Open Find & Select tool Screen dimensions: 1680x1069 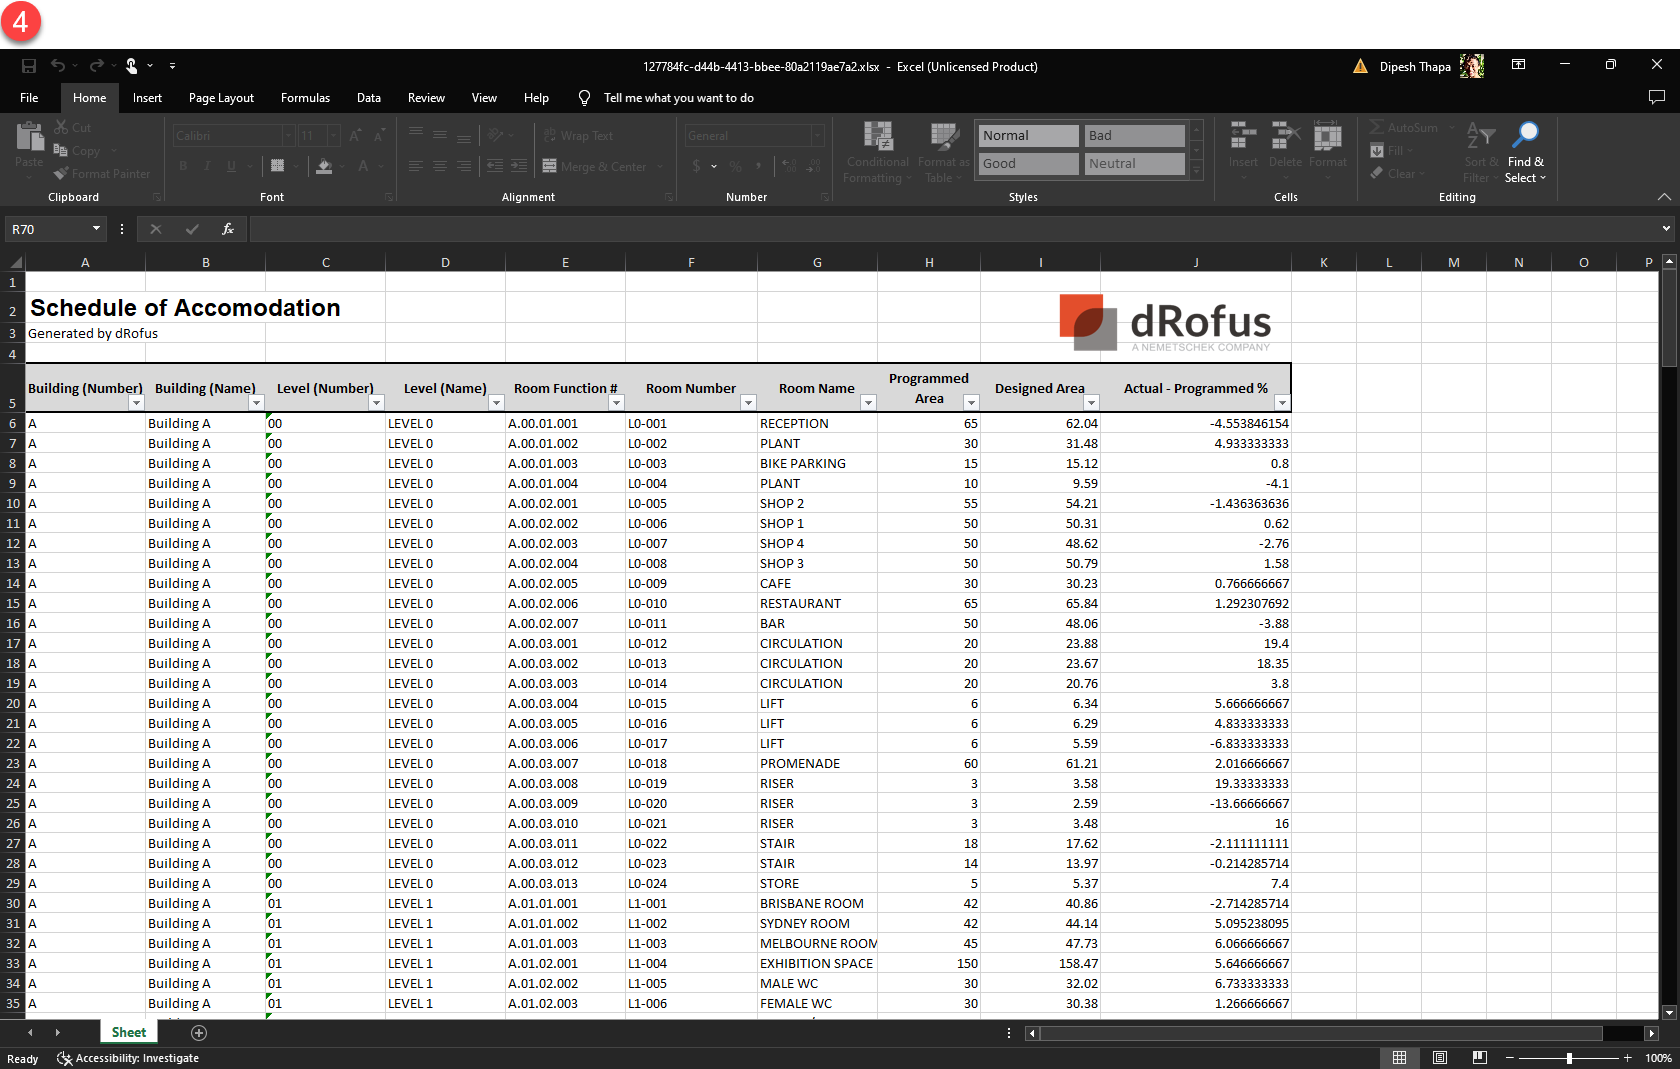(x=1525, y=152)
